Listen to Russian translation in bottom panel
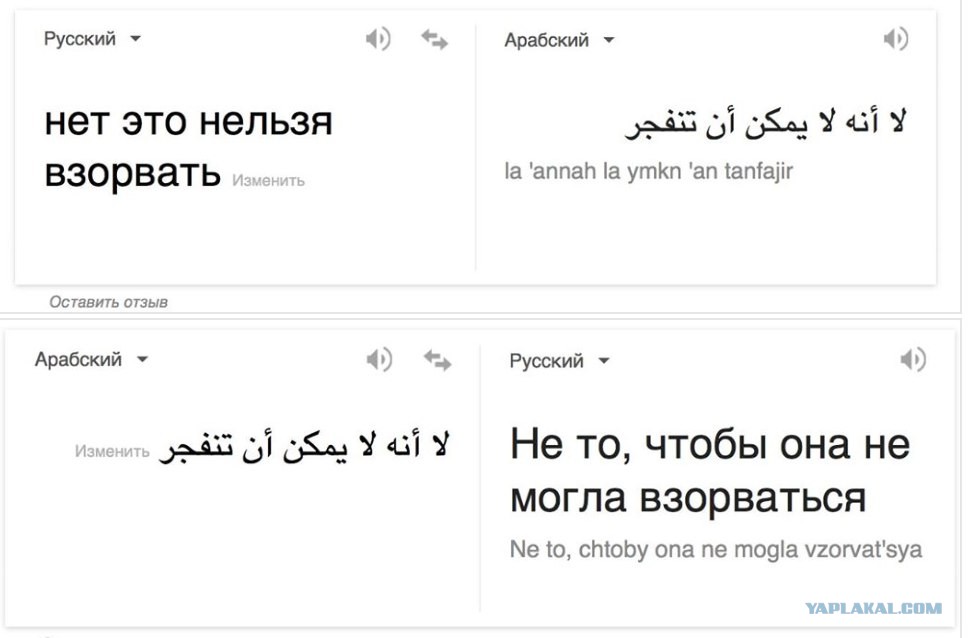Screen dimensions: 968x638 (913, 359)
